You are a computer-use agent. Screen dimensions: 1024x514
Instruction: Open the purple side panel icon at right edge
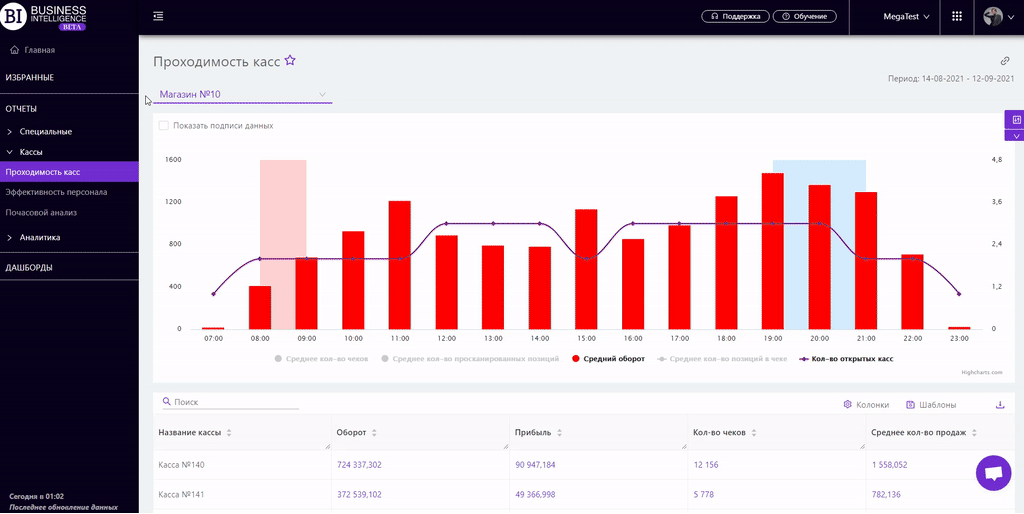point(1016,120)
